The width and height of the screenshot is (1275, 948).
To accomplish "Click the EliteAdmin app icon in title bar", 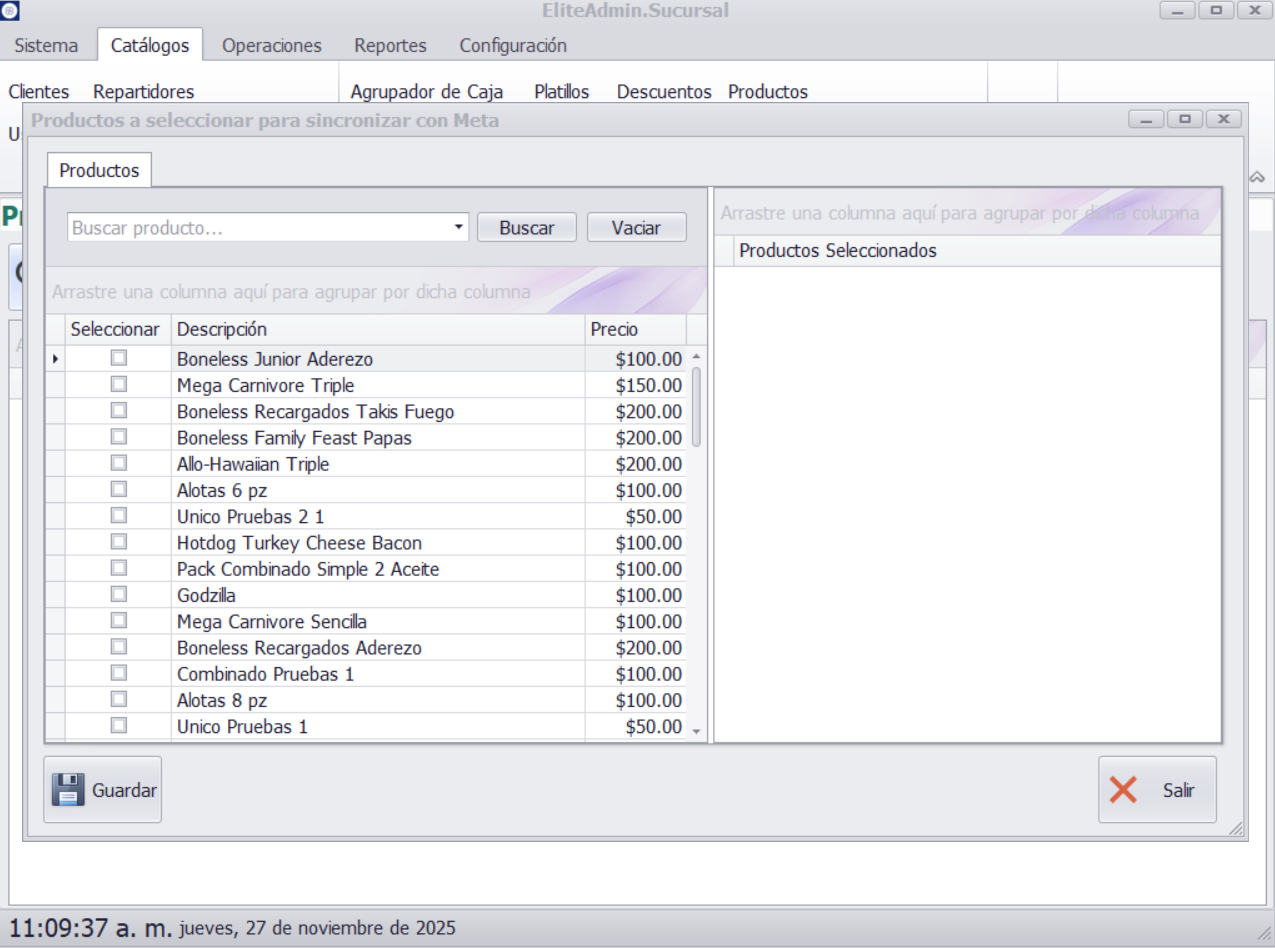I will tap(10, 10).
